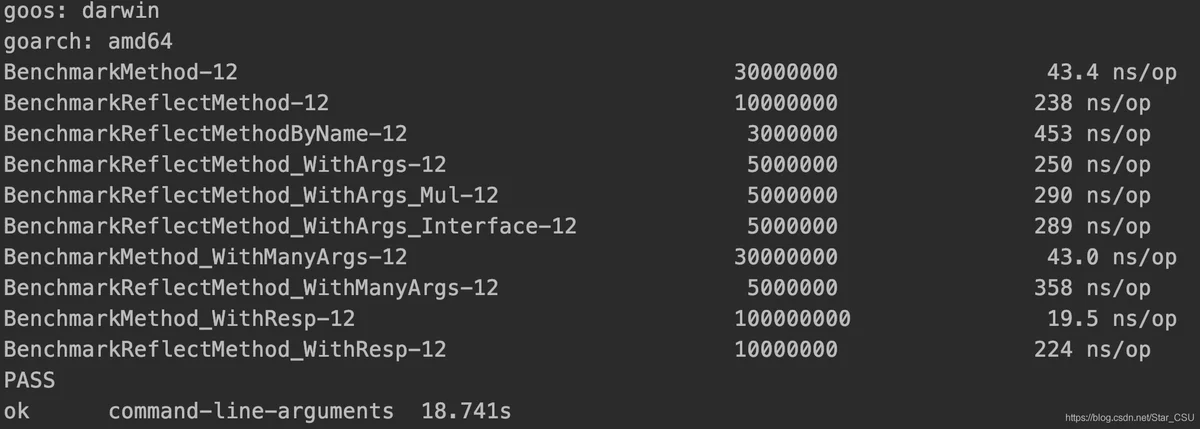The image size is (1200, 429).
Task: Click the PASS status text
Action: (29, 381)
